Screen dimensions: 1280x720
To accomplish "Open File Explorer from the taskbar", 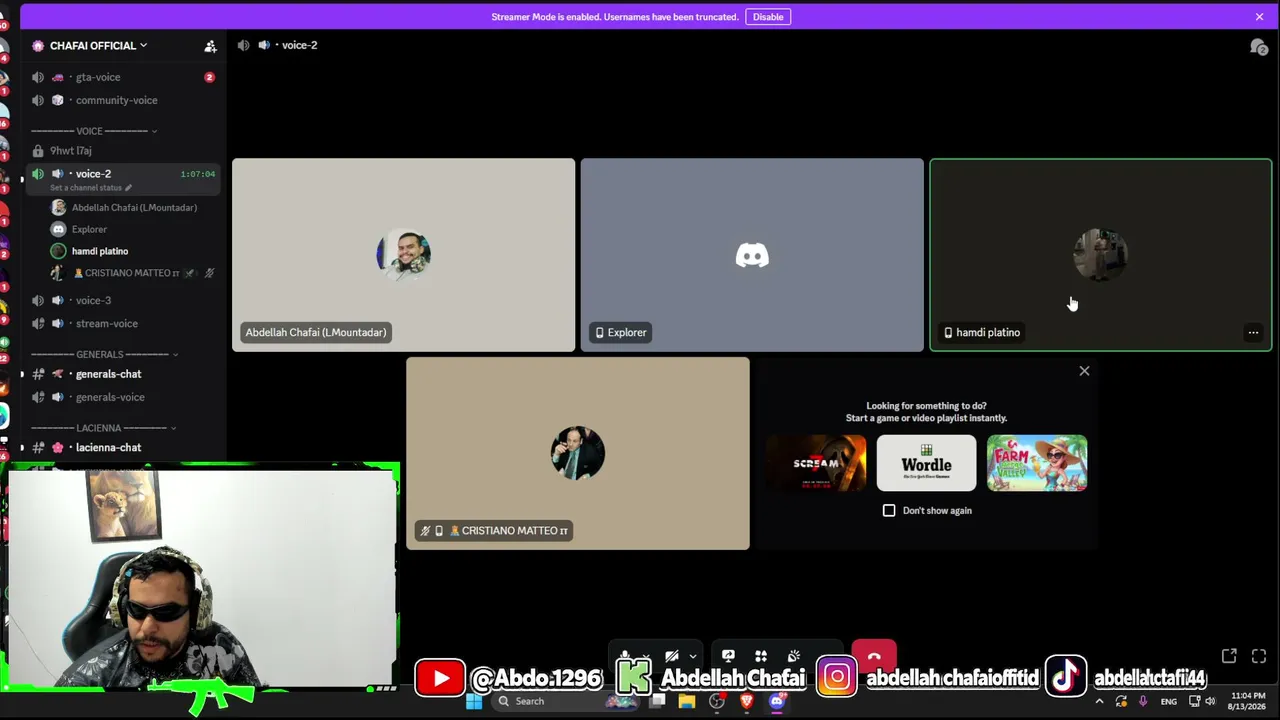I will tap(686, 701).
